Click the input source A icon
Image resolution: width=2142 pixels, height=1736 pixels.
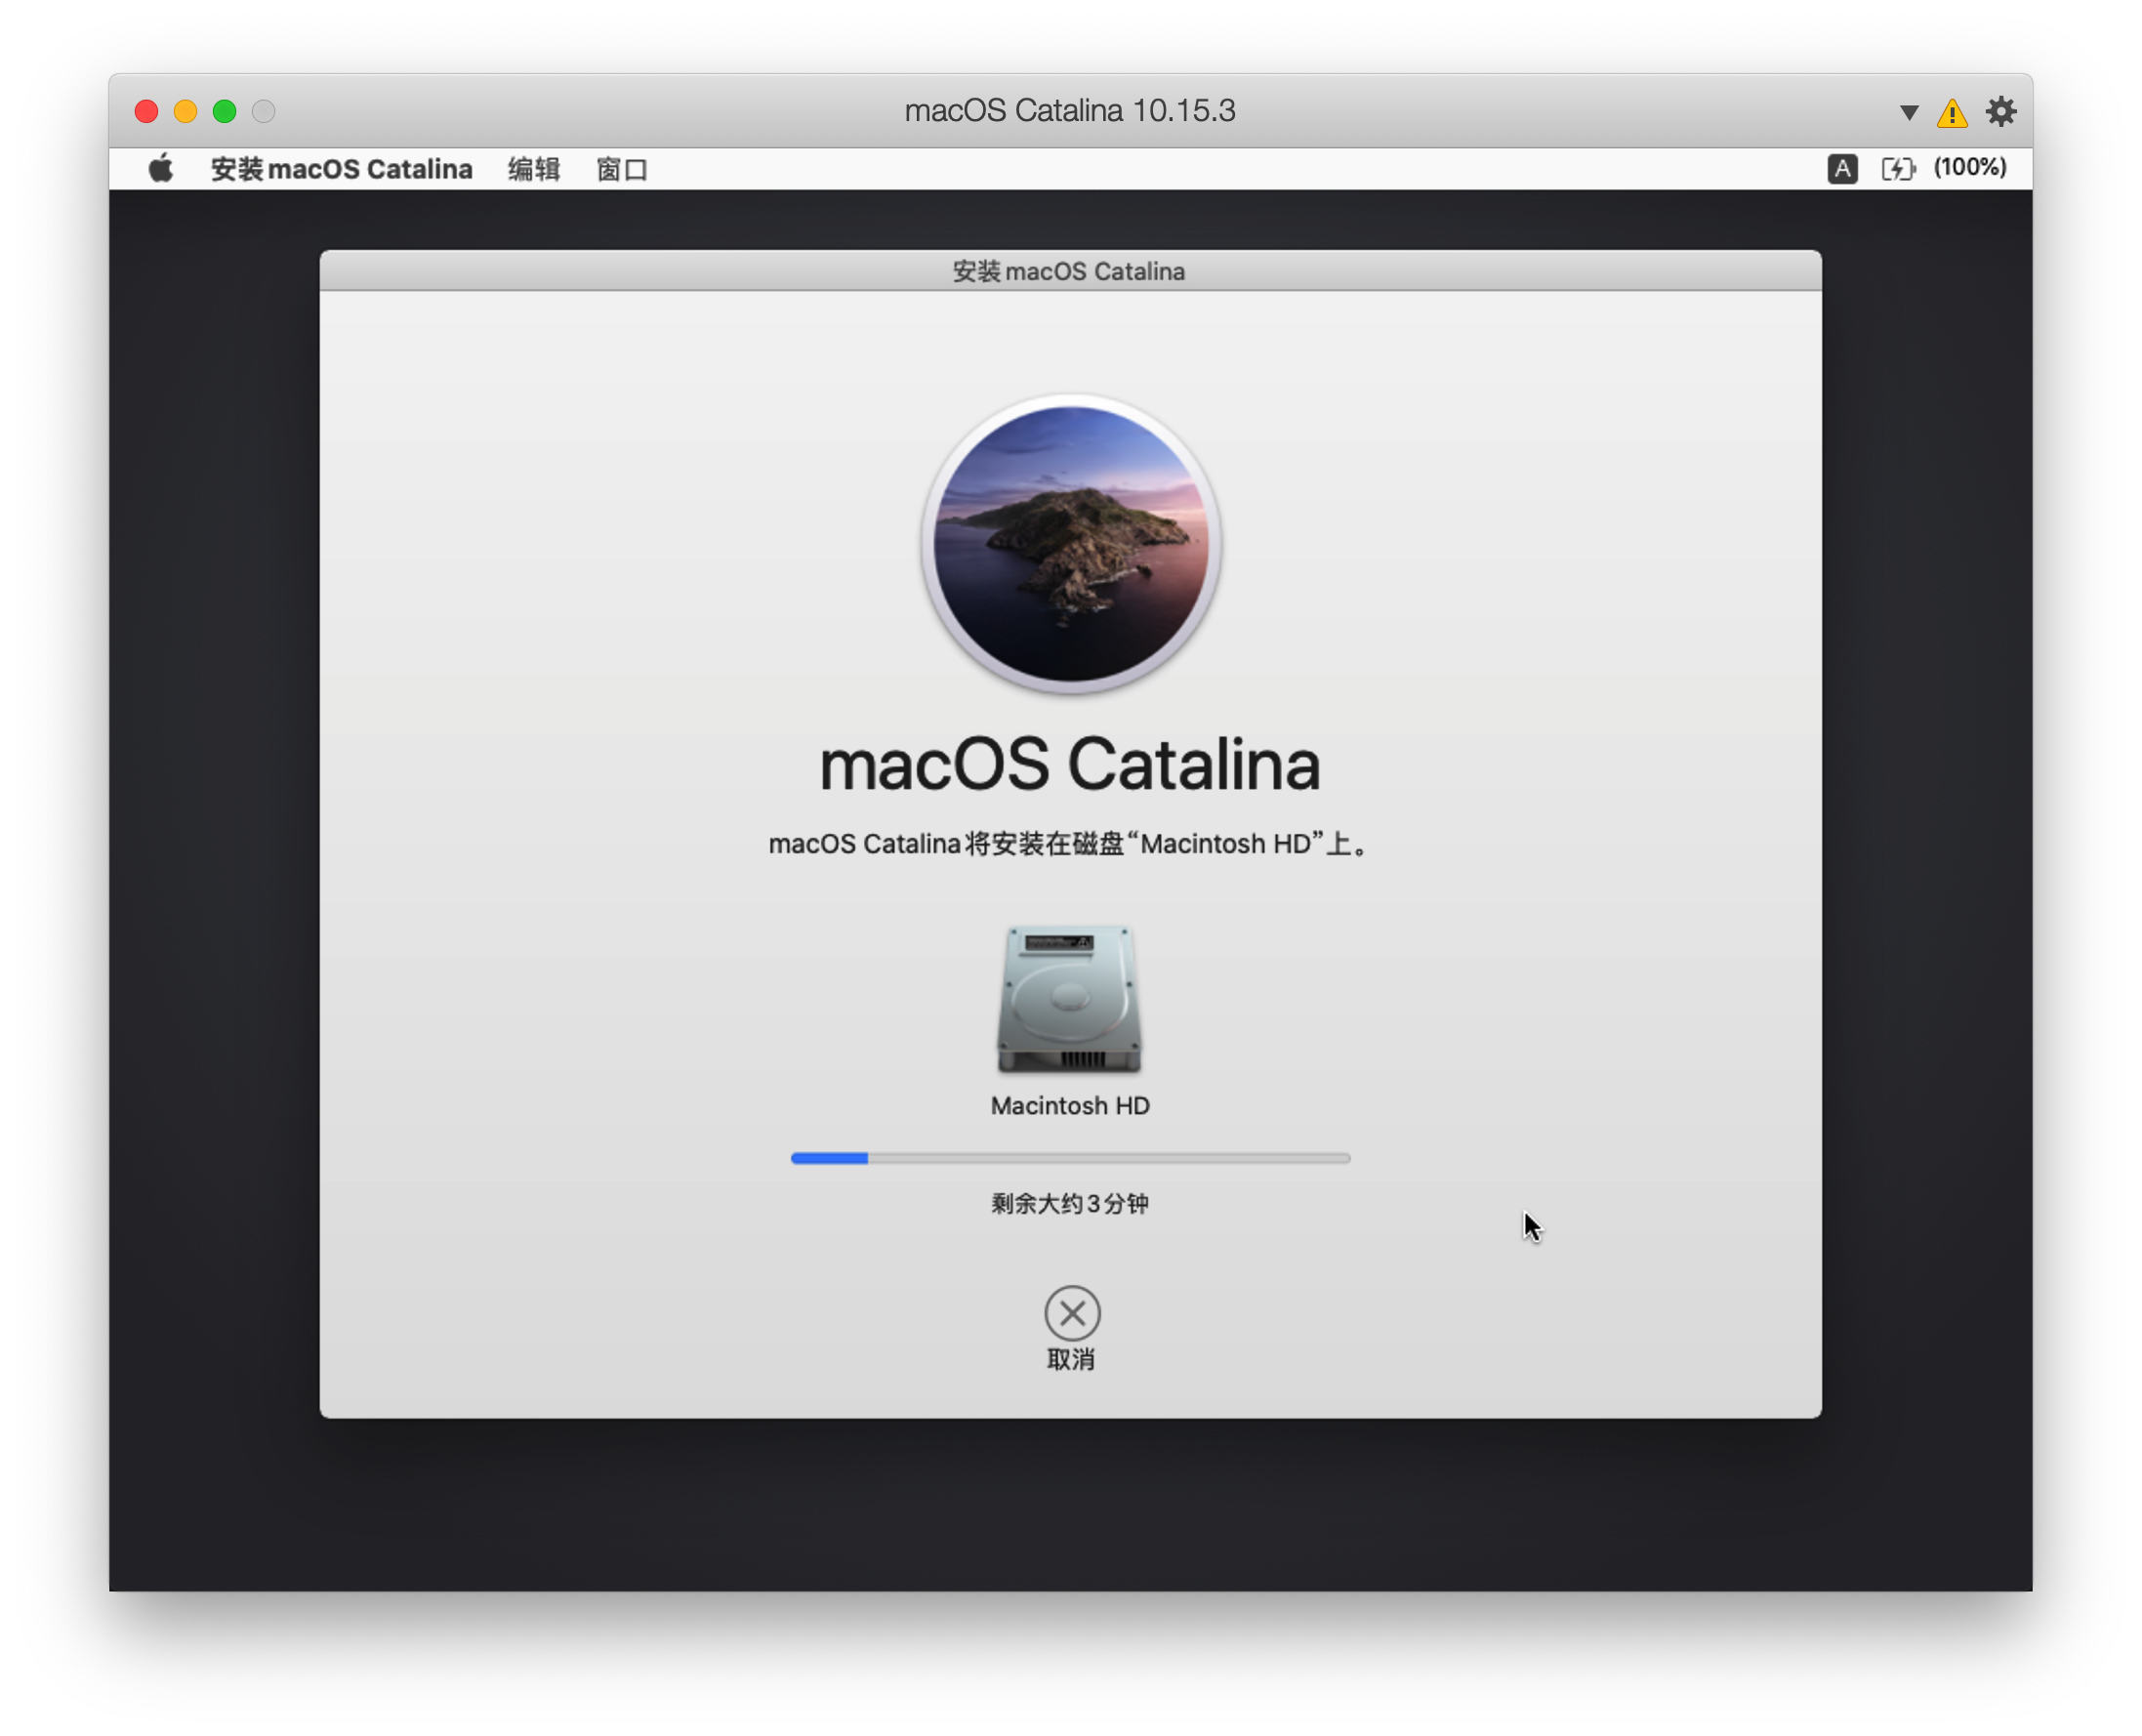(1842, 168)
